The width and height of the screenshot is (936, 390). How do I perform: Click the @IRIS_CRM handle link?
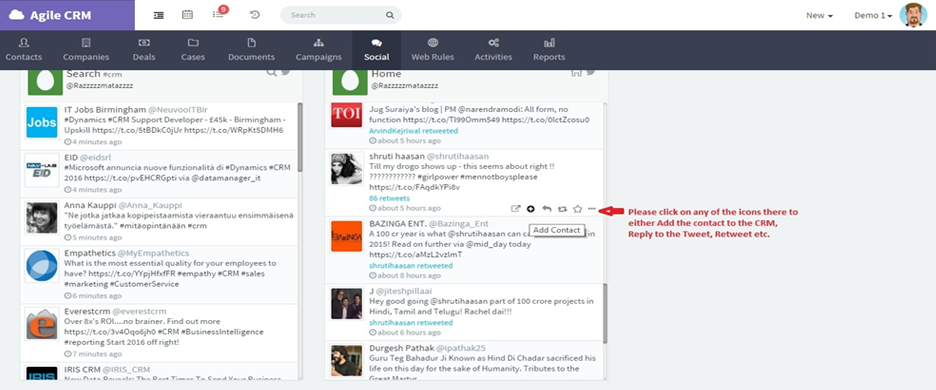point(127,370)
